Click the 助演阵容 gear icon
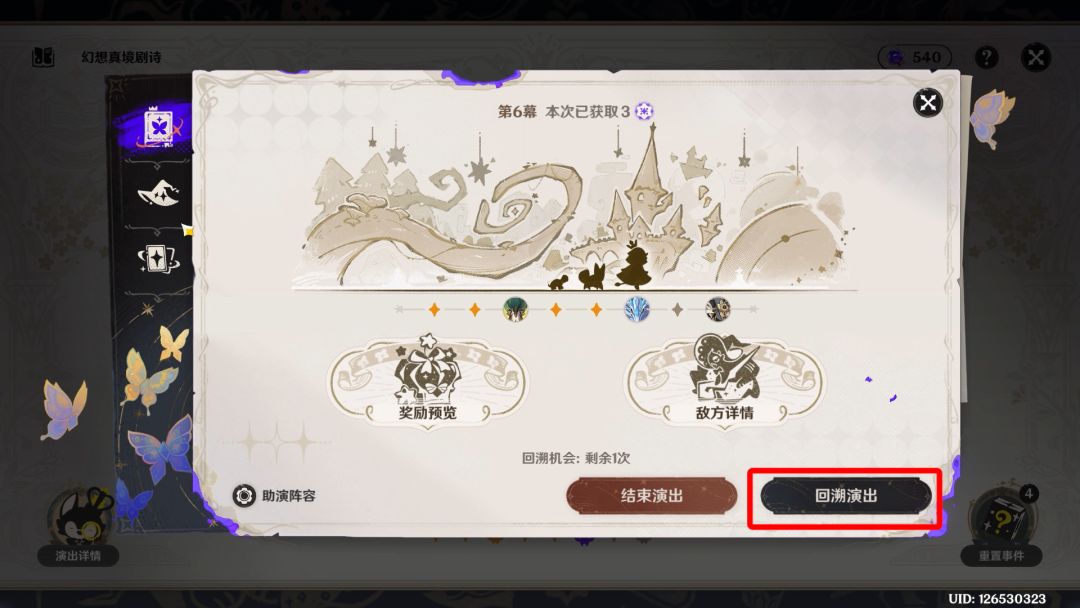This screenshot has height=608, width=1080. coord(244,495)
